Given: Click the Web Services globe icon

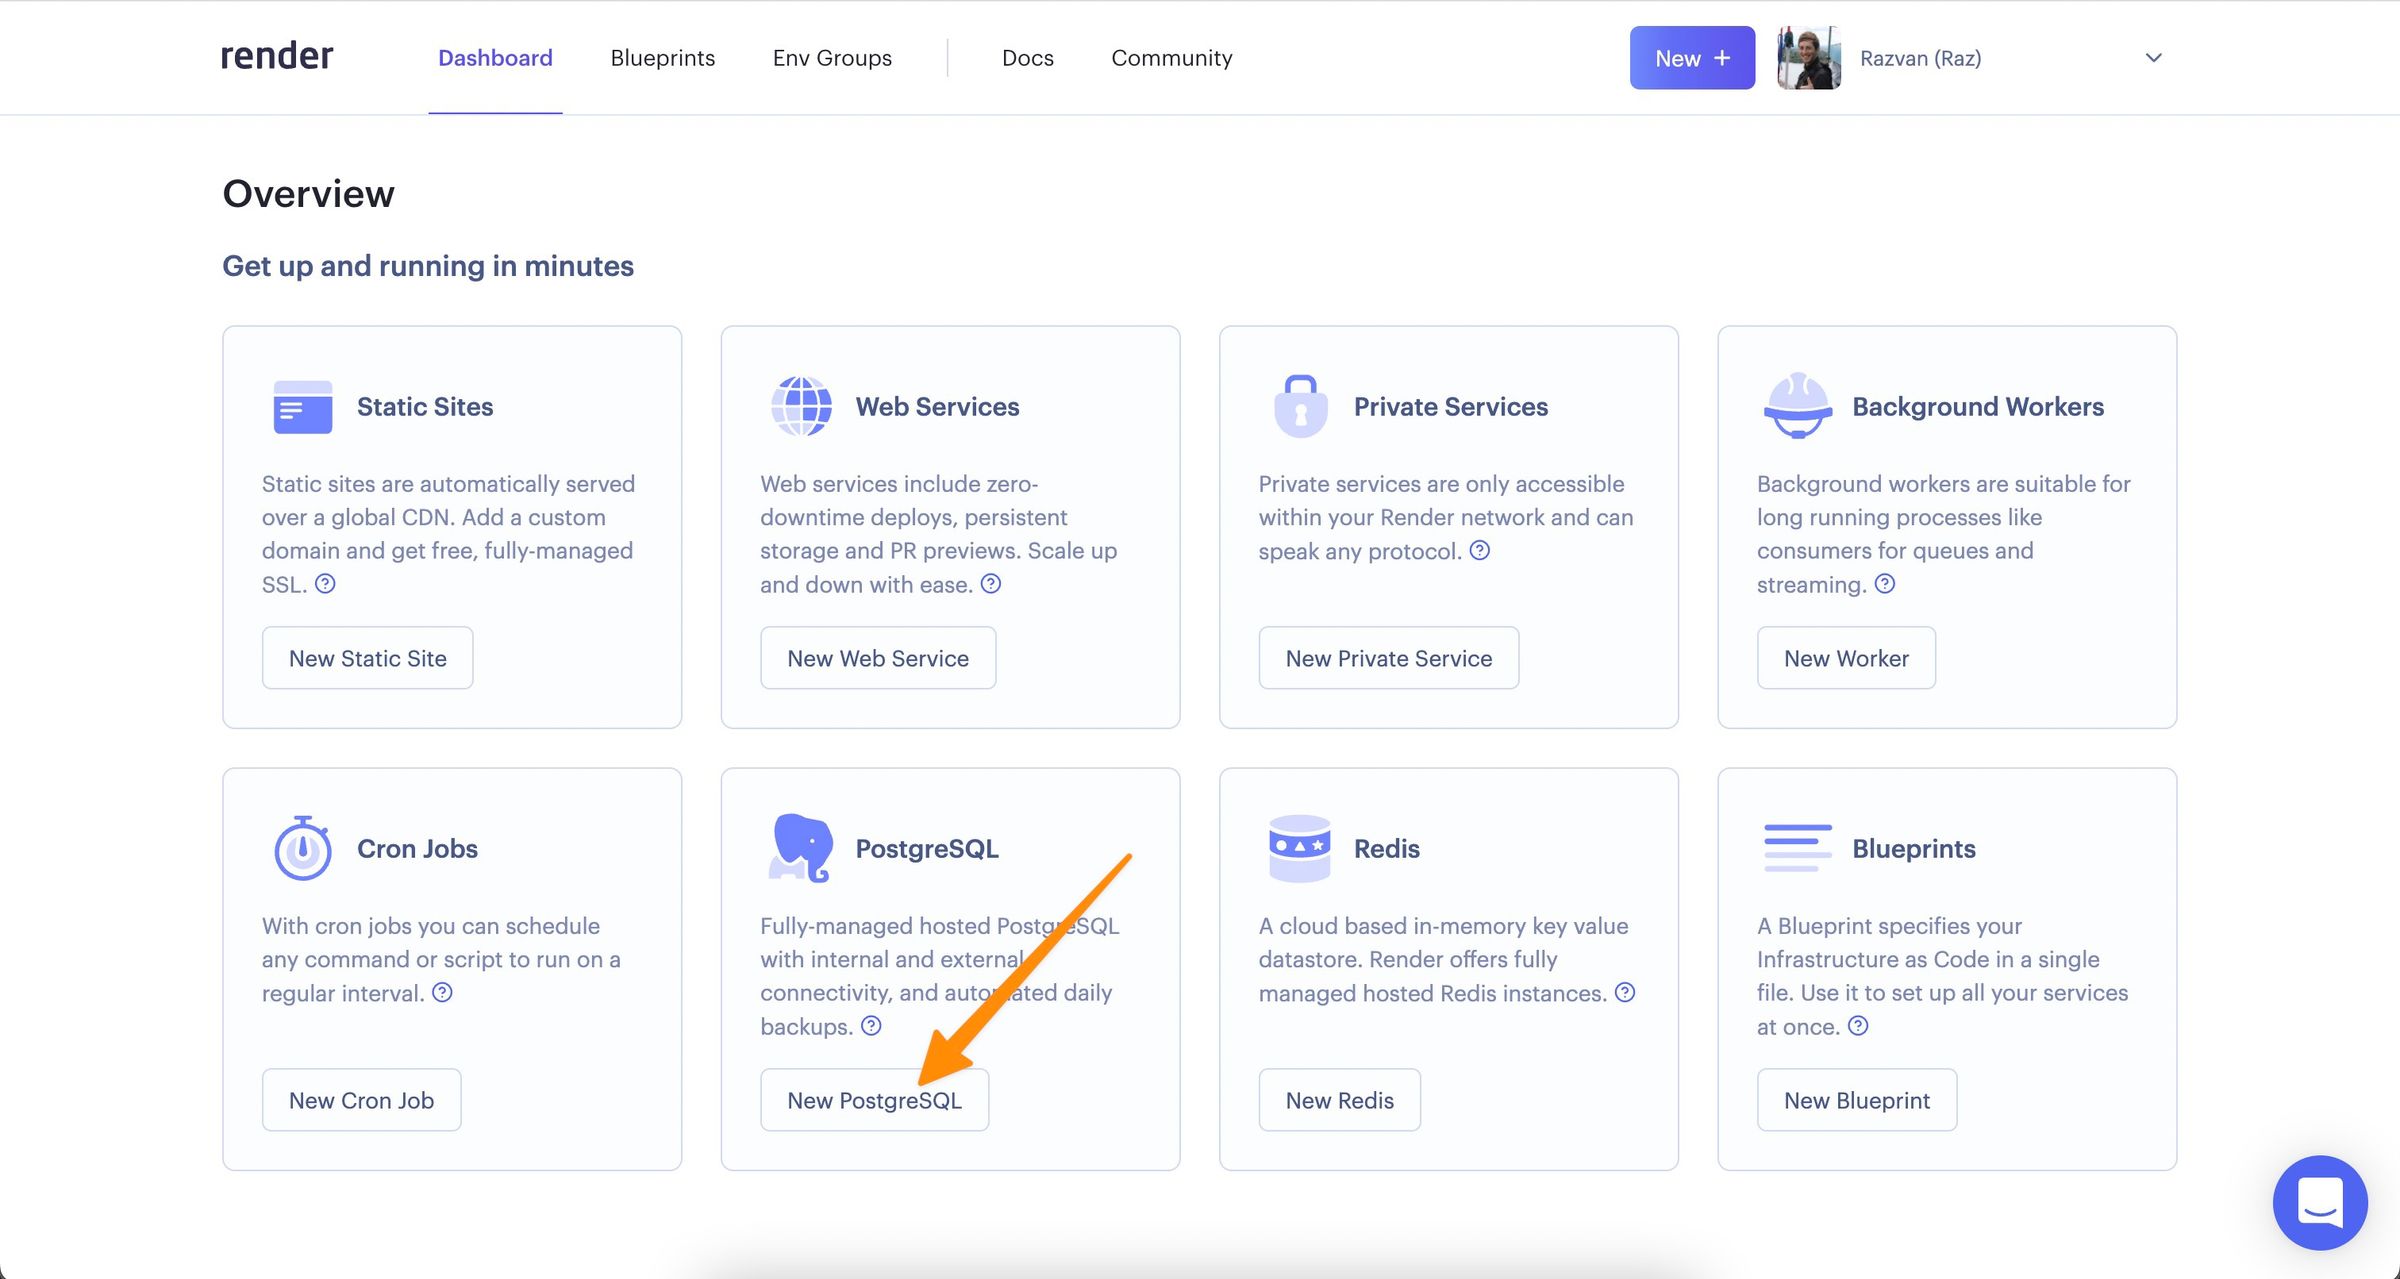Looking at the screenshot, I should point(801,407).
